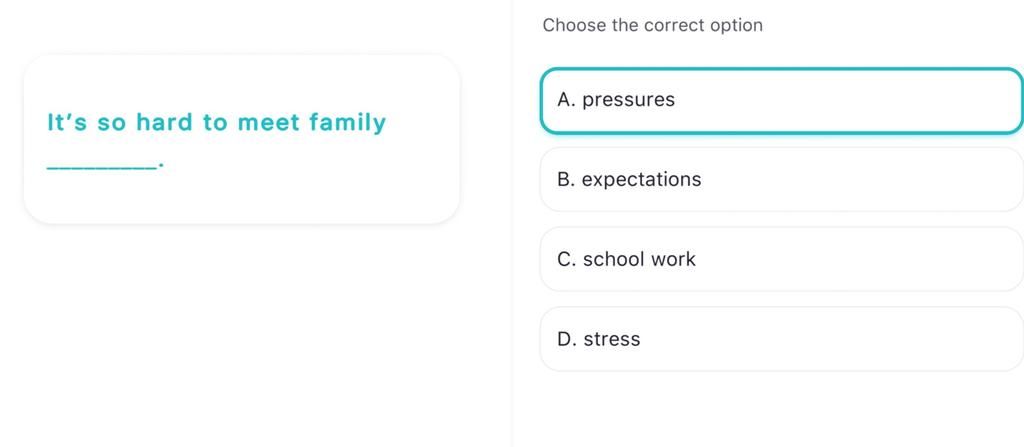This screenshot has width=1024, height=447.
Task: Click the word 'pressures' in the highlighted option
Action: pyautogui.click(x=628, y=100)
